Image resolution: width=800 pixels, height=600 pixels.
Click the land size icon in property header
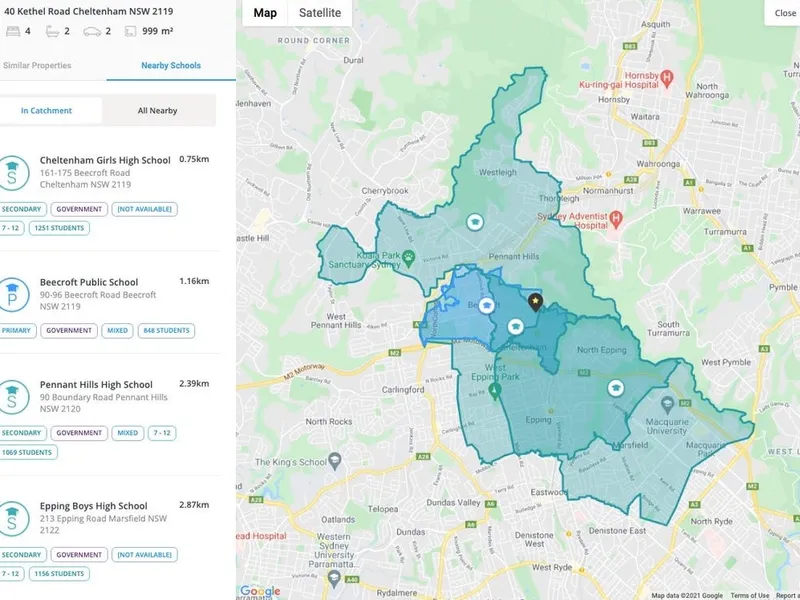pyautogui.click(x=130, y=31)
